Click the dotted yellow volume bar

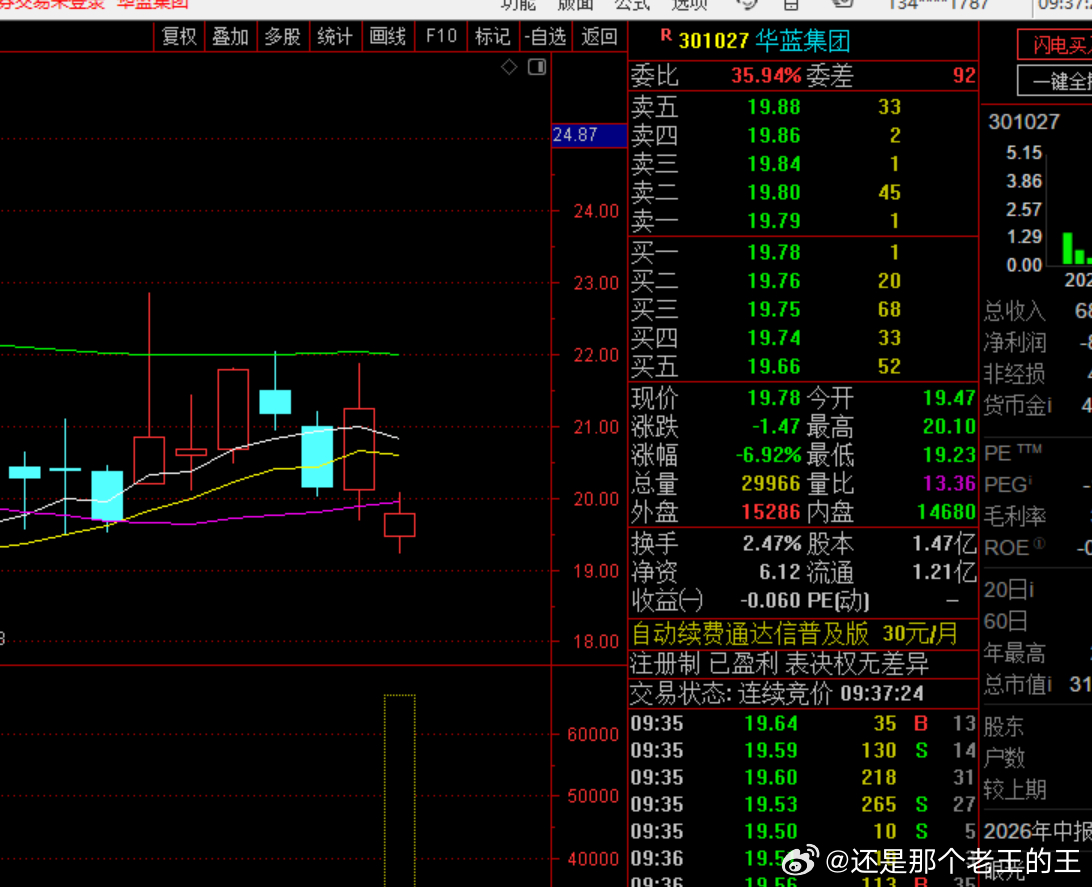coord(400,790)
